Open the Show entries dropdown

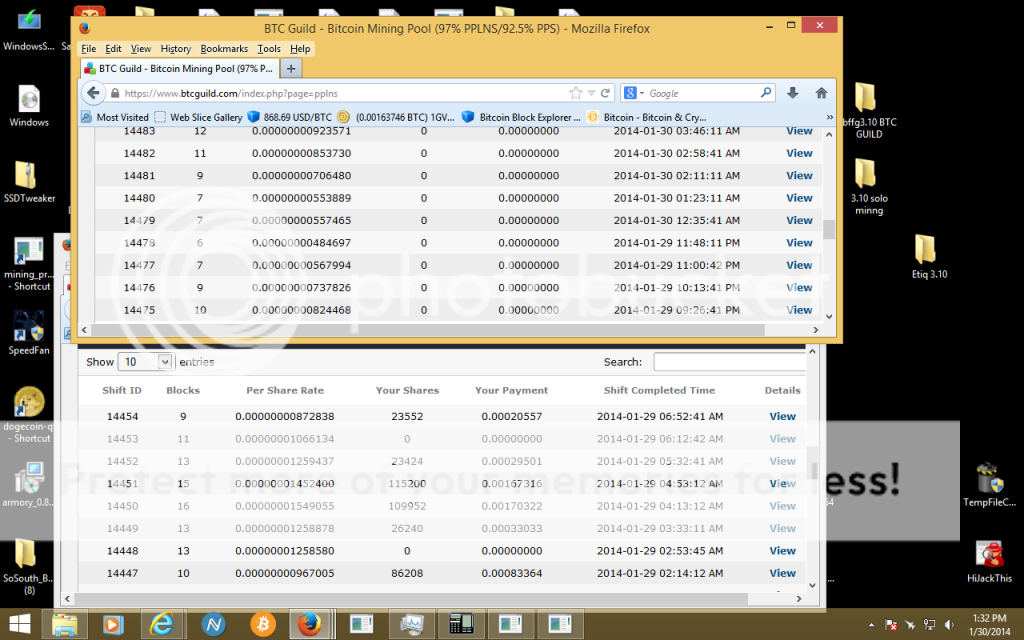click(x=144, y=362)
